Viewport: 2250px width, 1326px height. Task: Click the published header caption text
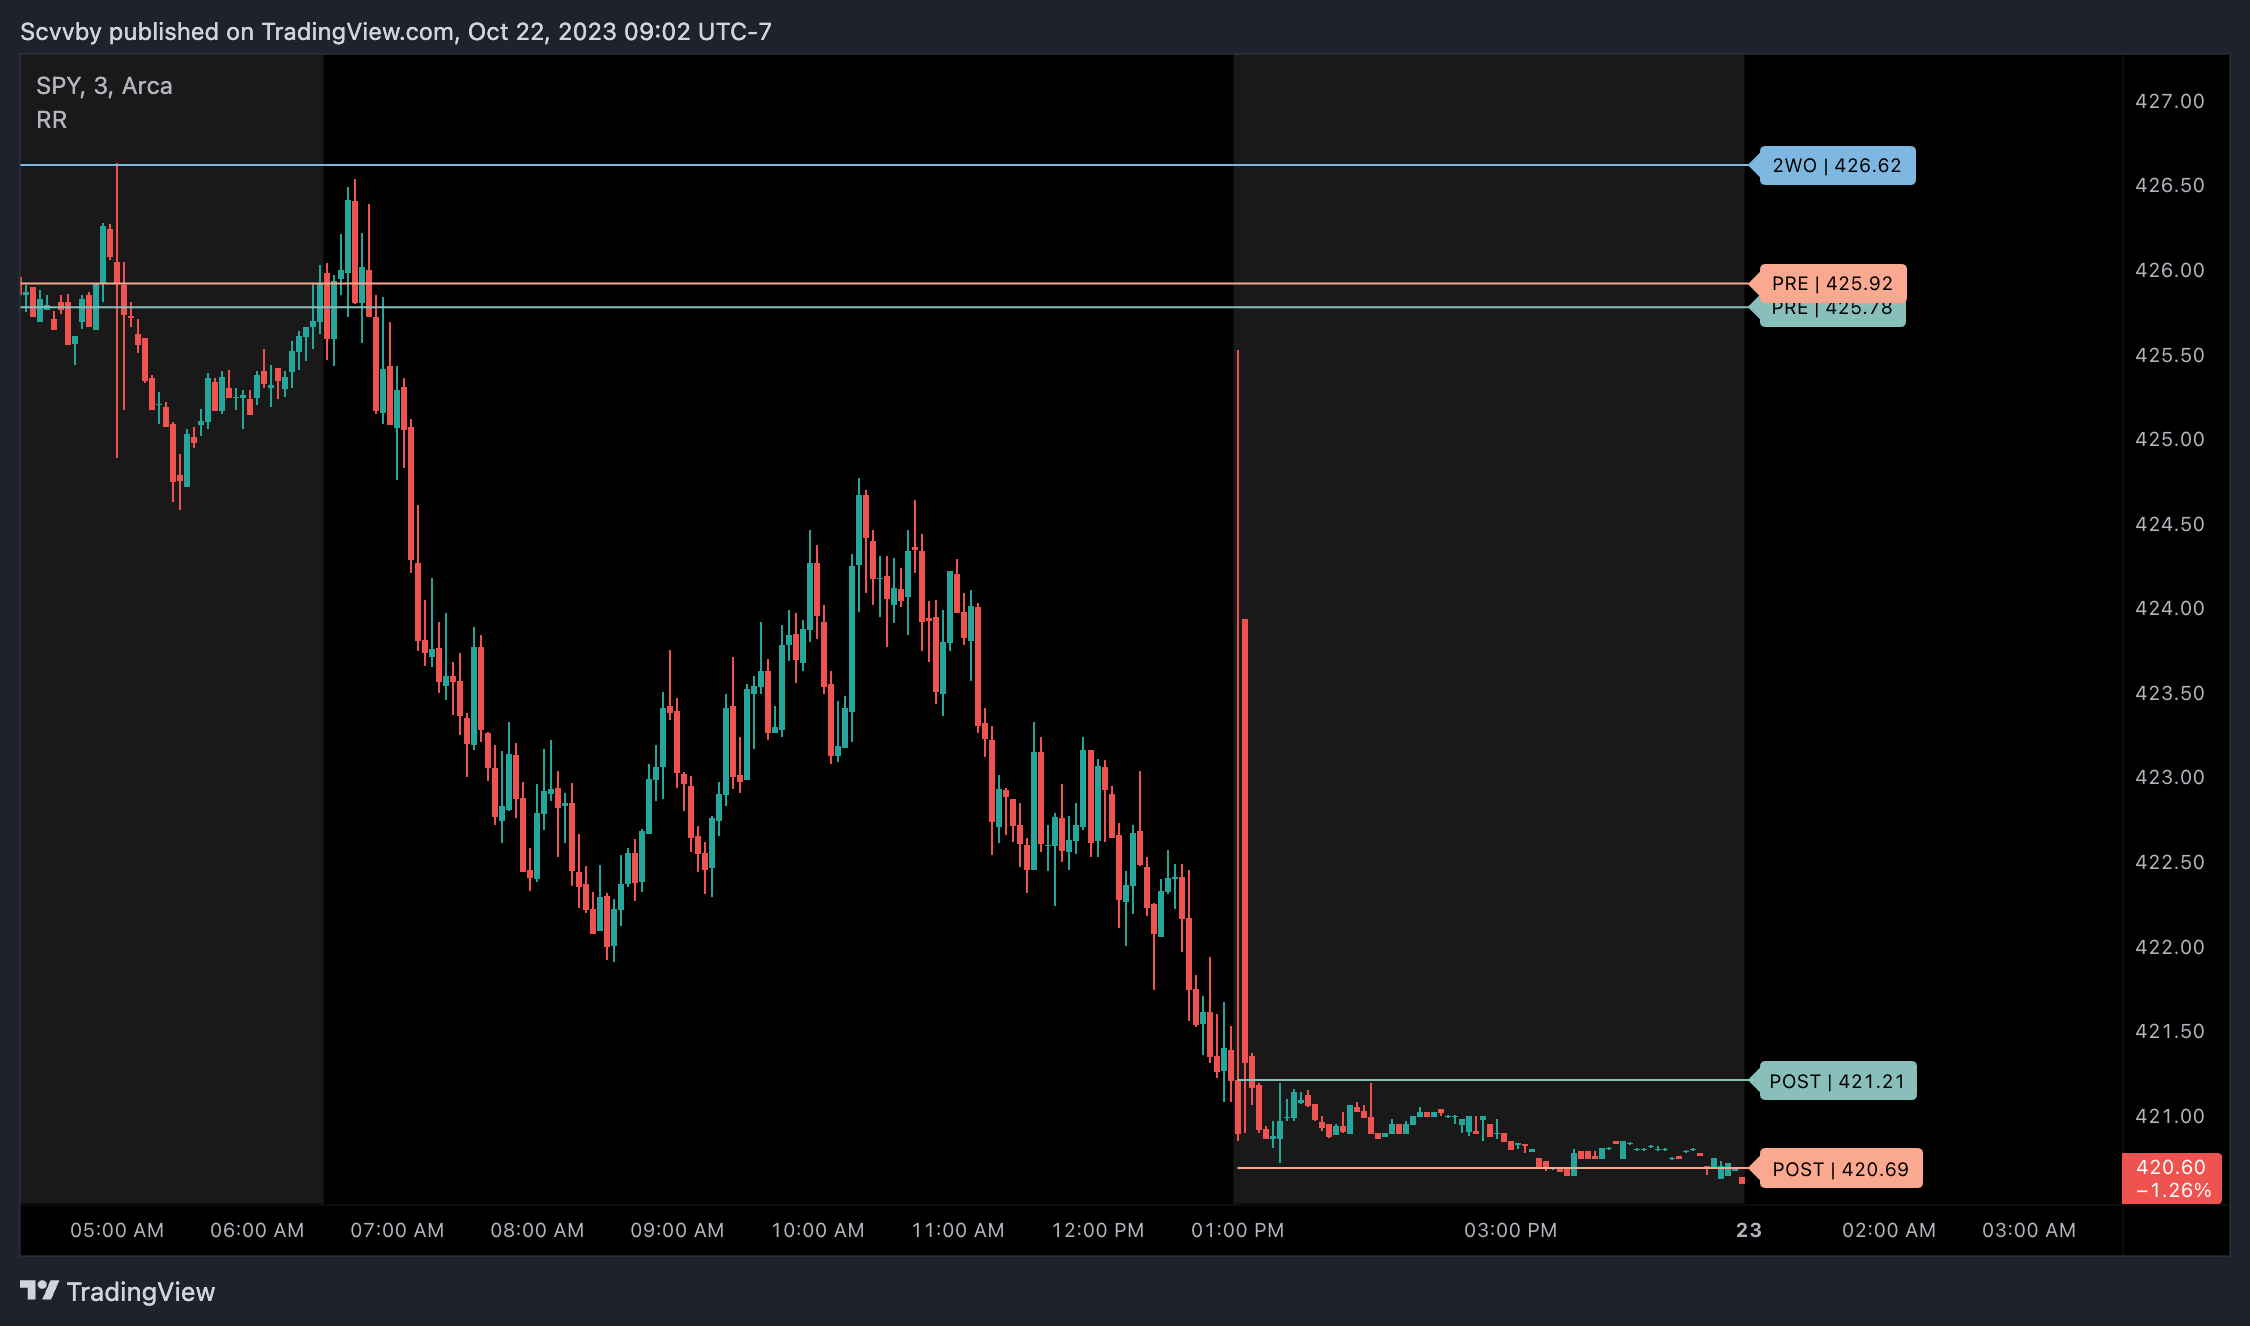[396, 32]
